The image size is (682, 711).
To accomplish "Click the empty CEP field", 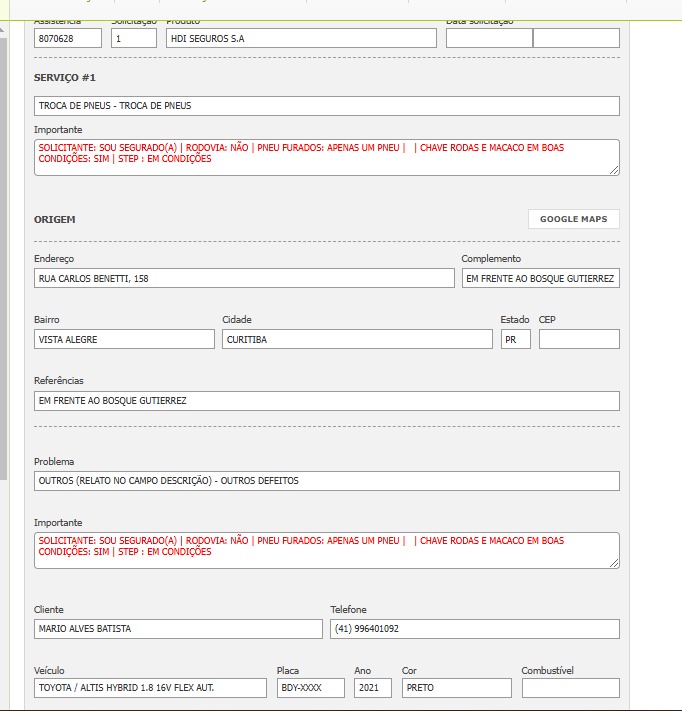I will (578, 339).
